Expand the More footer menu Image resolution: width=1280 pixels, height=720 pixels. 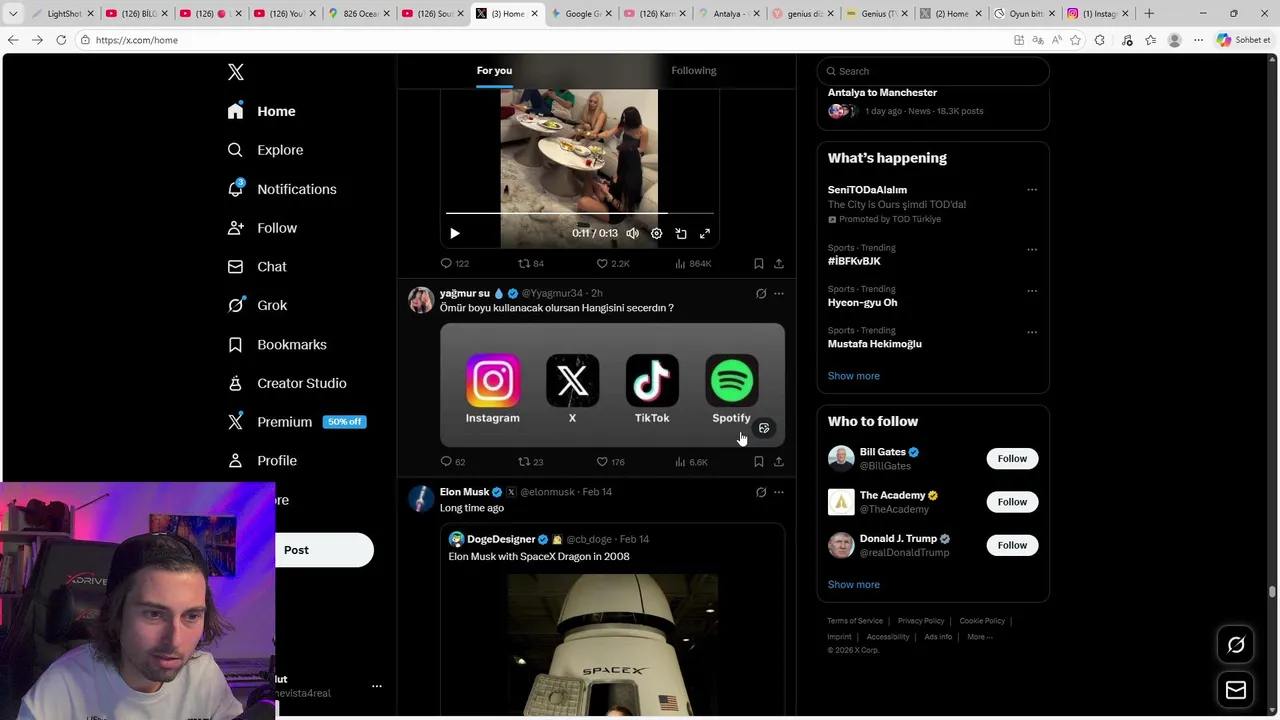(x=979, y=637)
